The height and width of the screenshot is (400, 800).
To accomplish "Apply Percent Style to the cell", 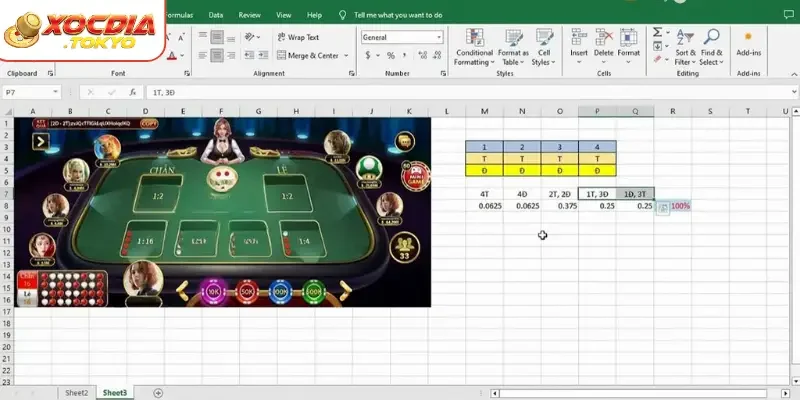I will [x=391, y=55].
